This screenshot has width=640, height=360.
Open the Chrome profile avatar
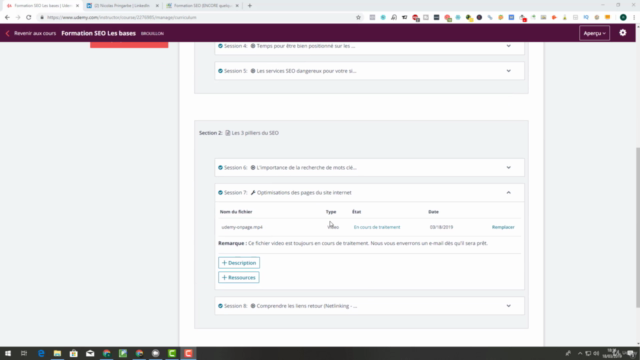[x=623, y=18]
